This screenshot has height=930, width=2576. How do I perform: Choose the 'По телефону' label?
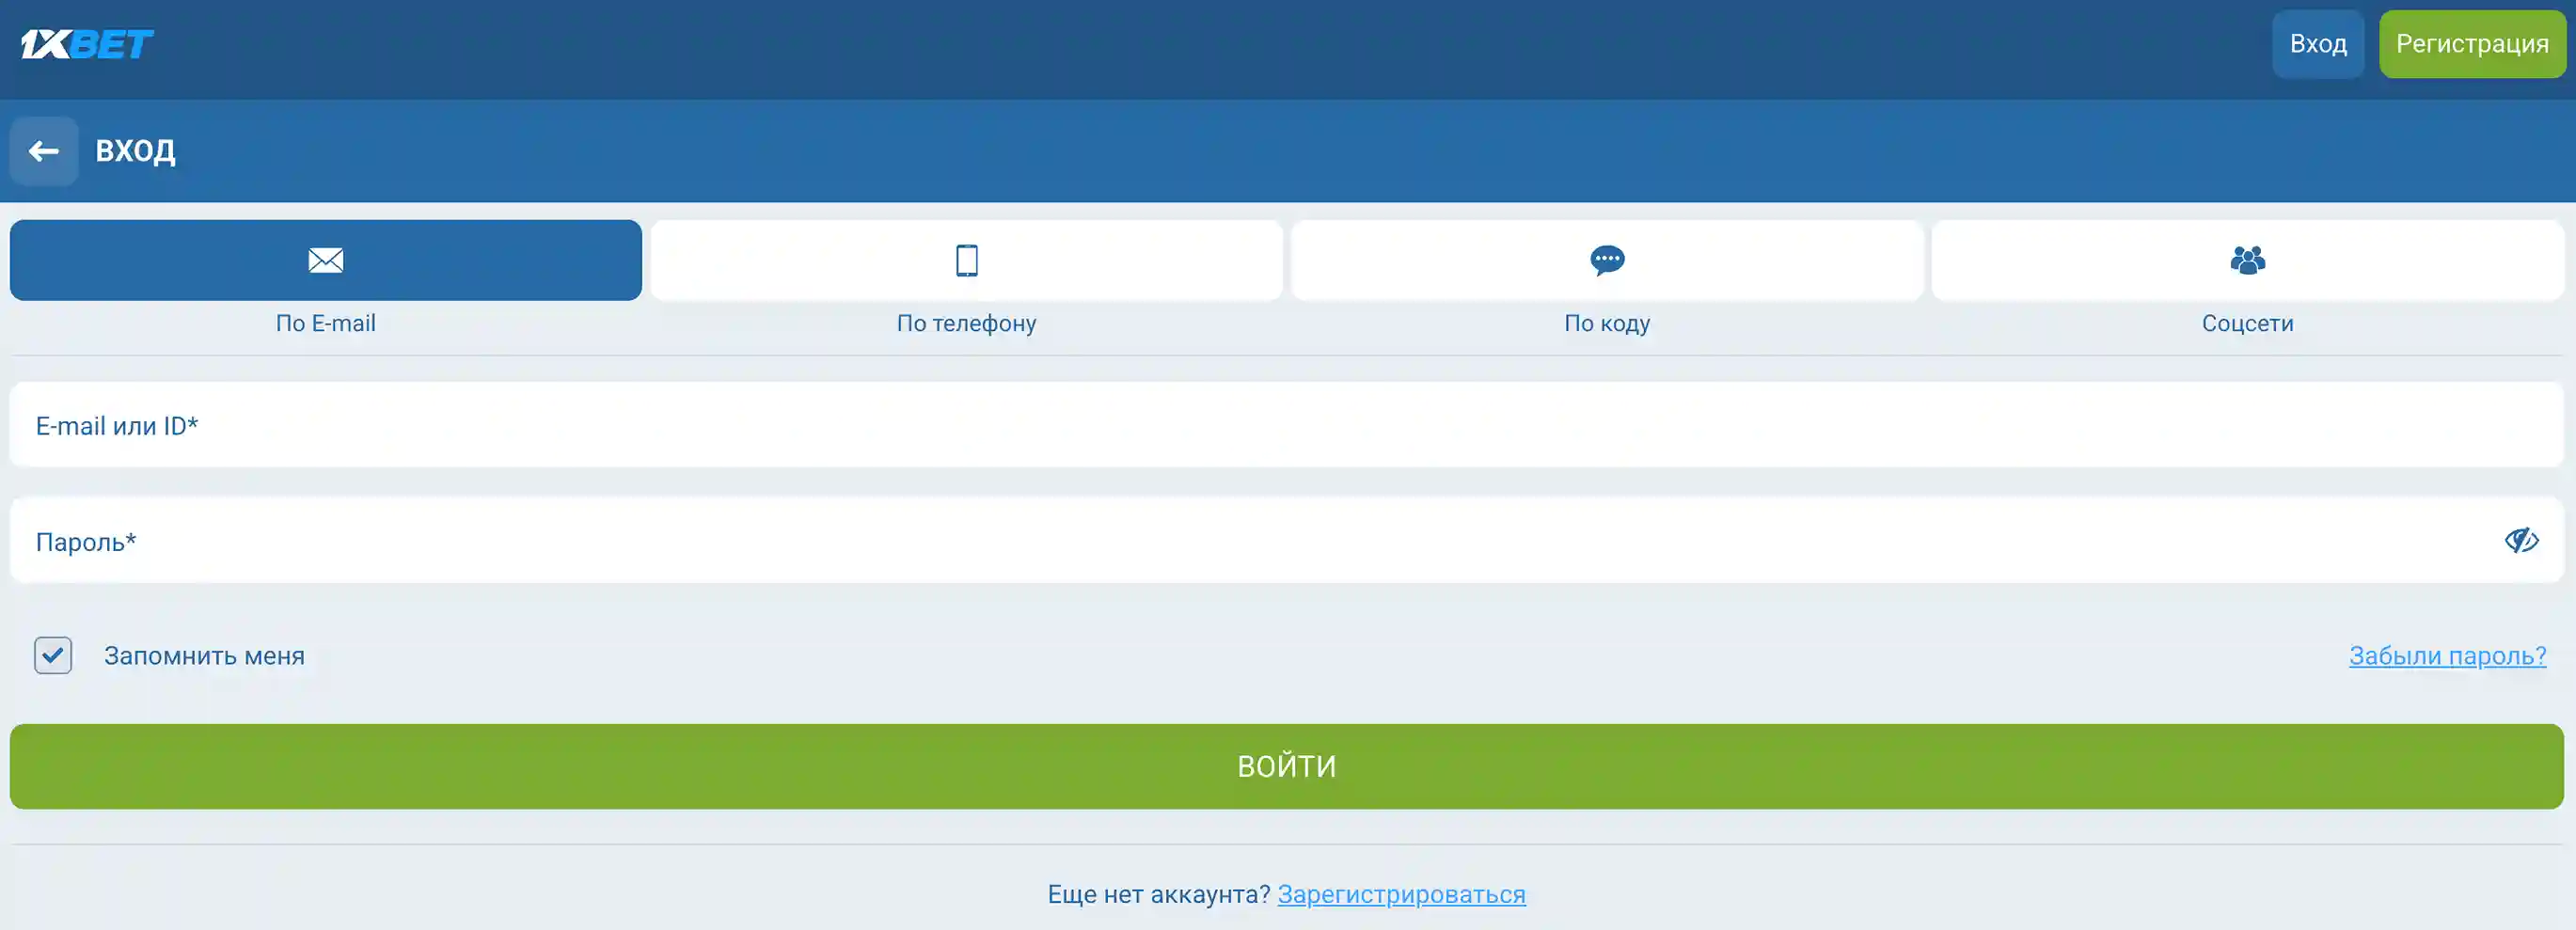tap(966, 323)
